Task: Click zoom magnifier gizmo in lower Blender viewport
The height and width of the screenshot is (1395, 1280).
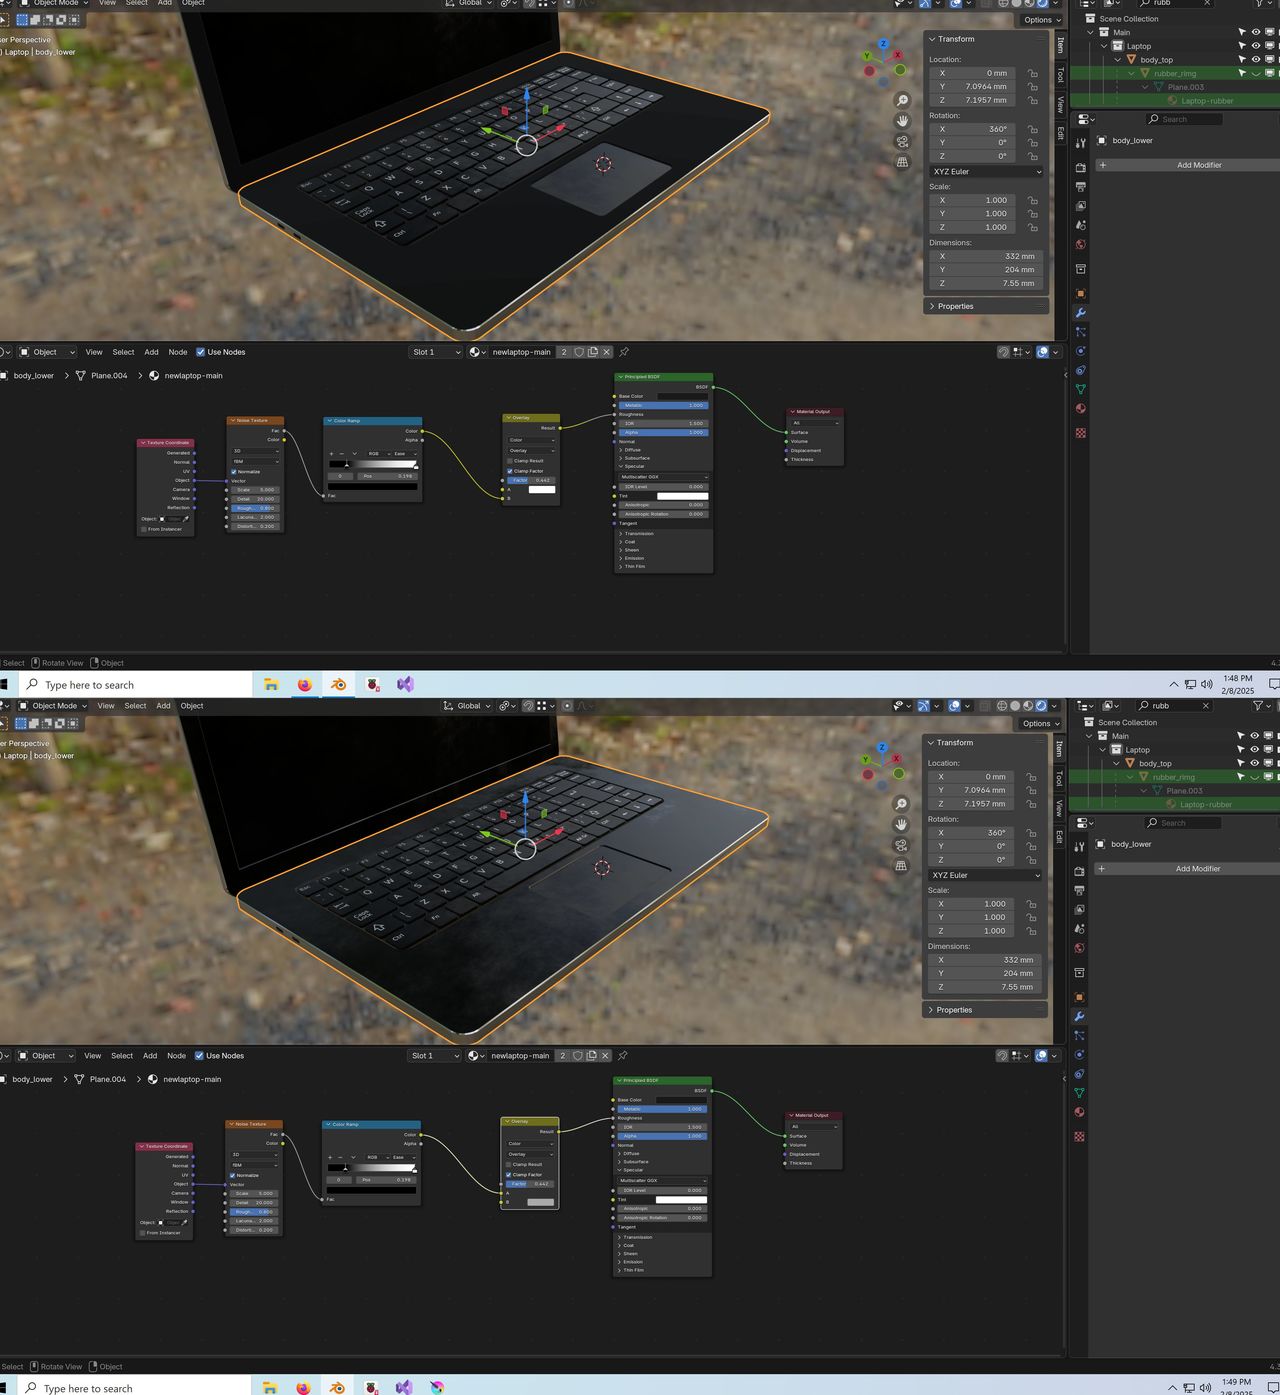Action: click(901, 804)
